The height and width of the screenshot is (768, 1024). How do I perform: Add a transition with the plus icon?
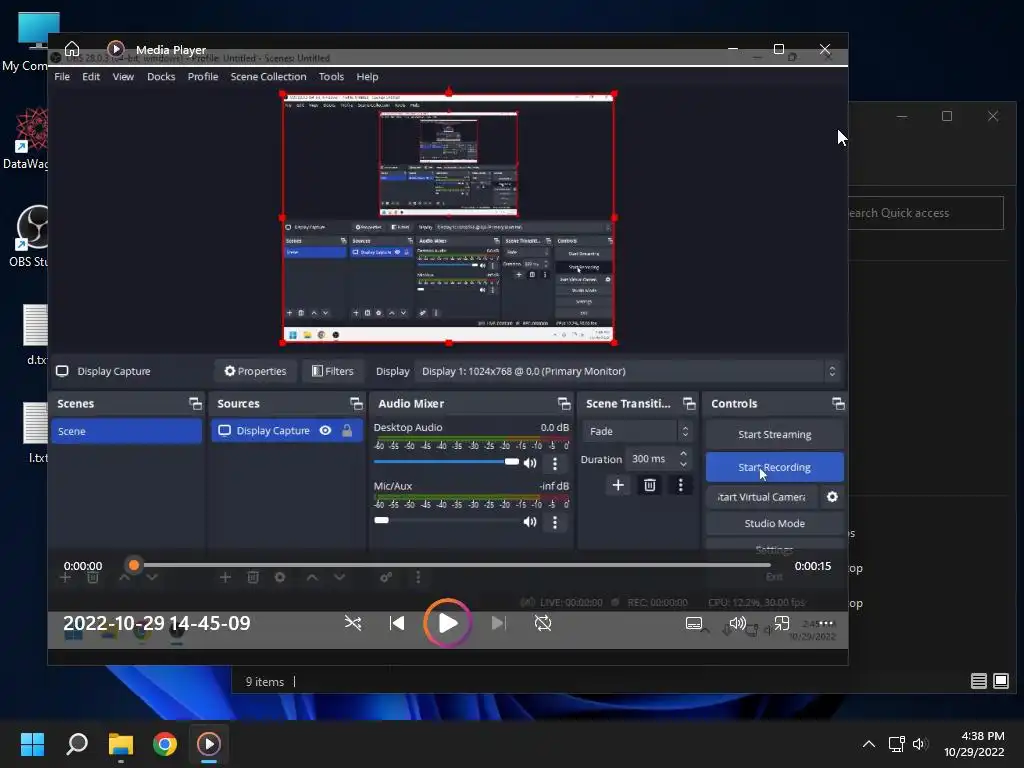(x=618, y=485)
